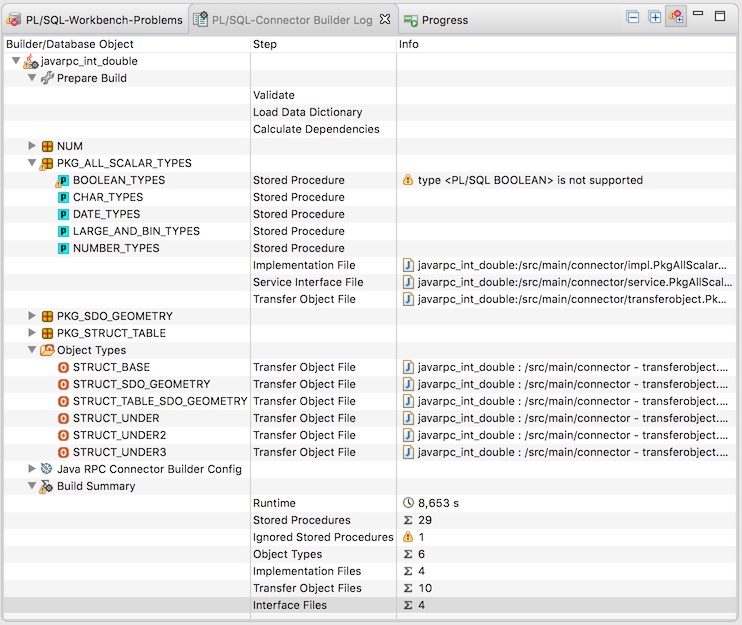Switch to PL/SQL-Workbench-Problems tab
Image resolution: width=742 pixels, height=625 pixels.
(x=95, y=20)
